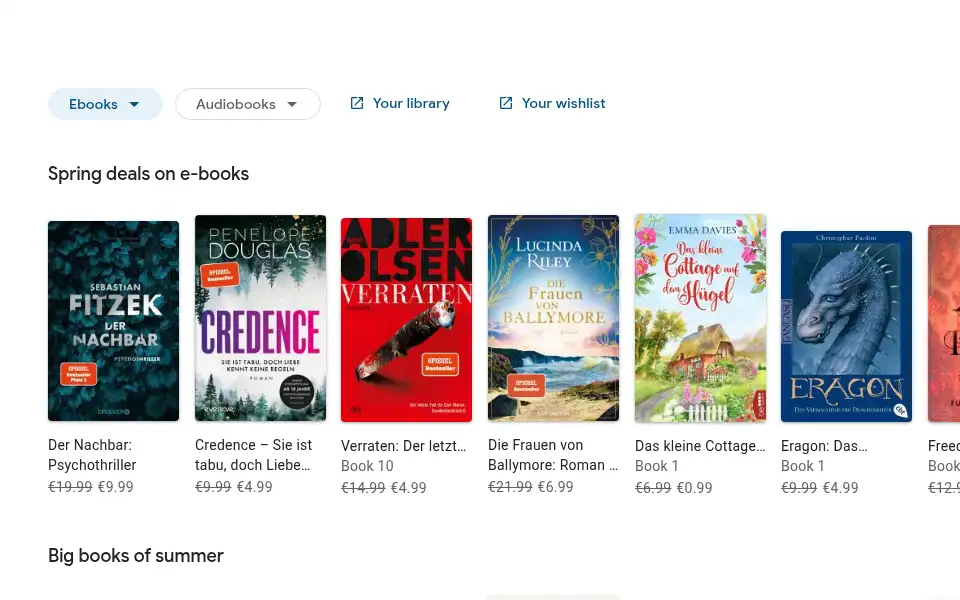Screen dimensions: 960x600
Task: Click 'Book 10' label under Verraten
Action: tap(367, 466)
